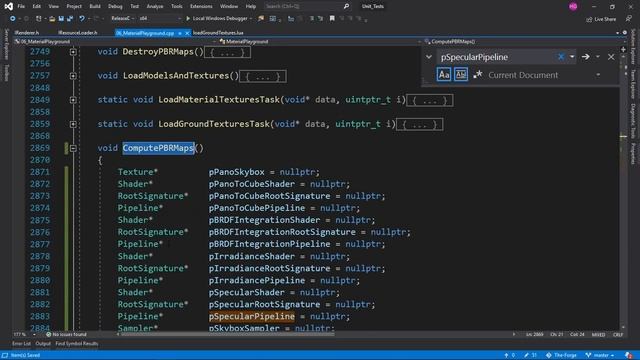The height and width of the screenshot is (360, 640).
Task: Expand the replace toggle chevron in Find box
Action: coord(429,57)
